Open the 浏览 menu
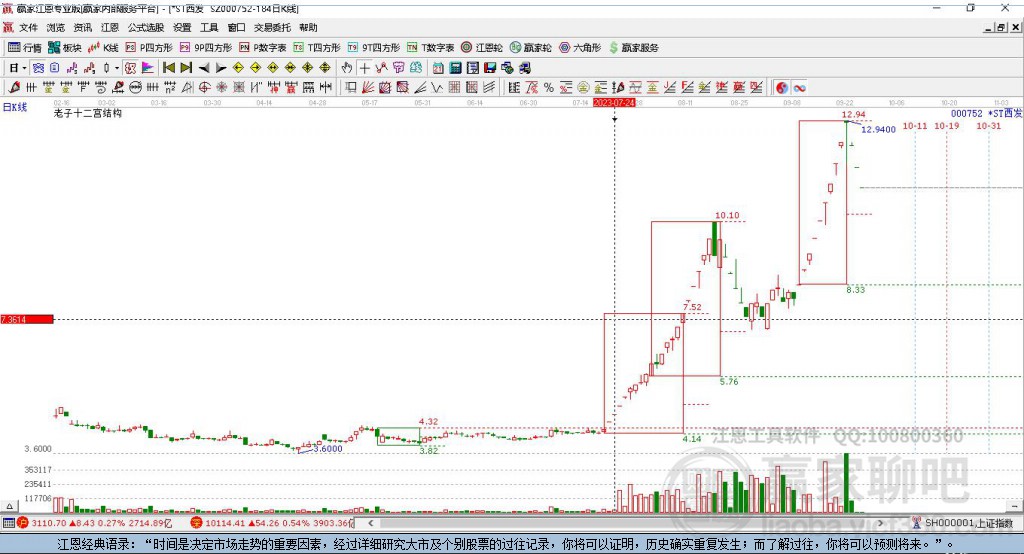The image size is (1024, 554). tap(56, 27)
